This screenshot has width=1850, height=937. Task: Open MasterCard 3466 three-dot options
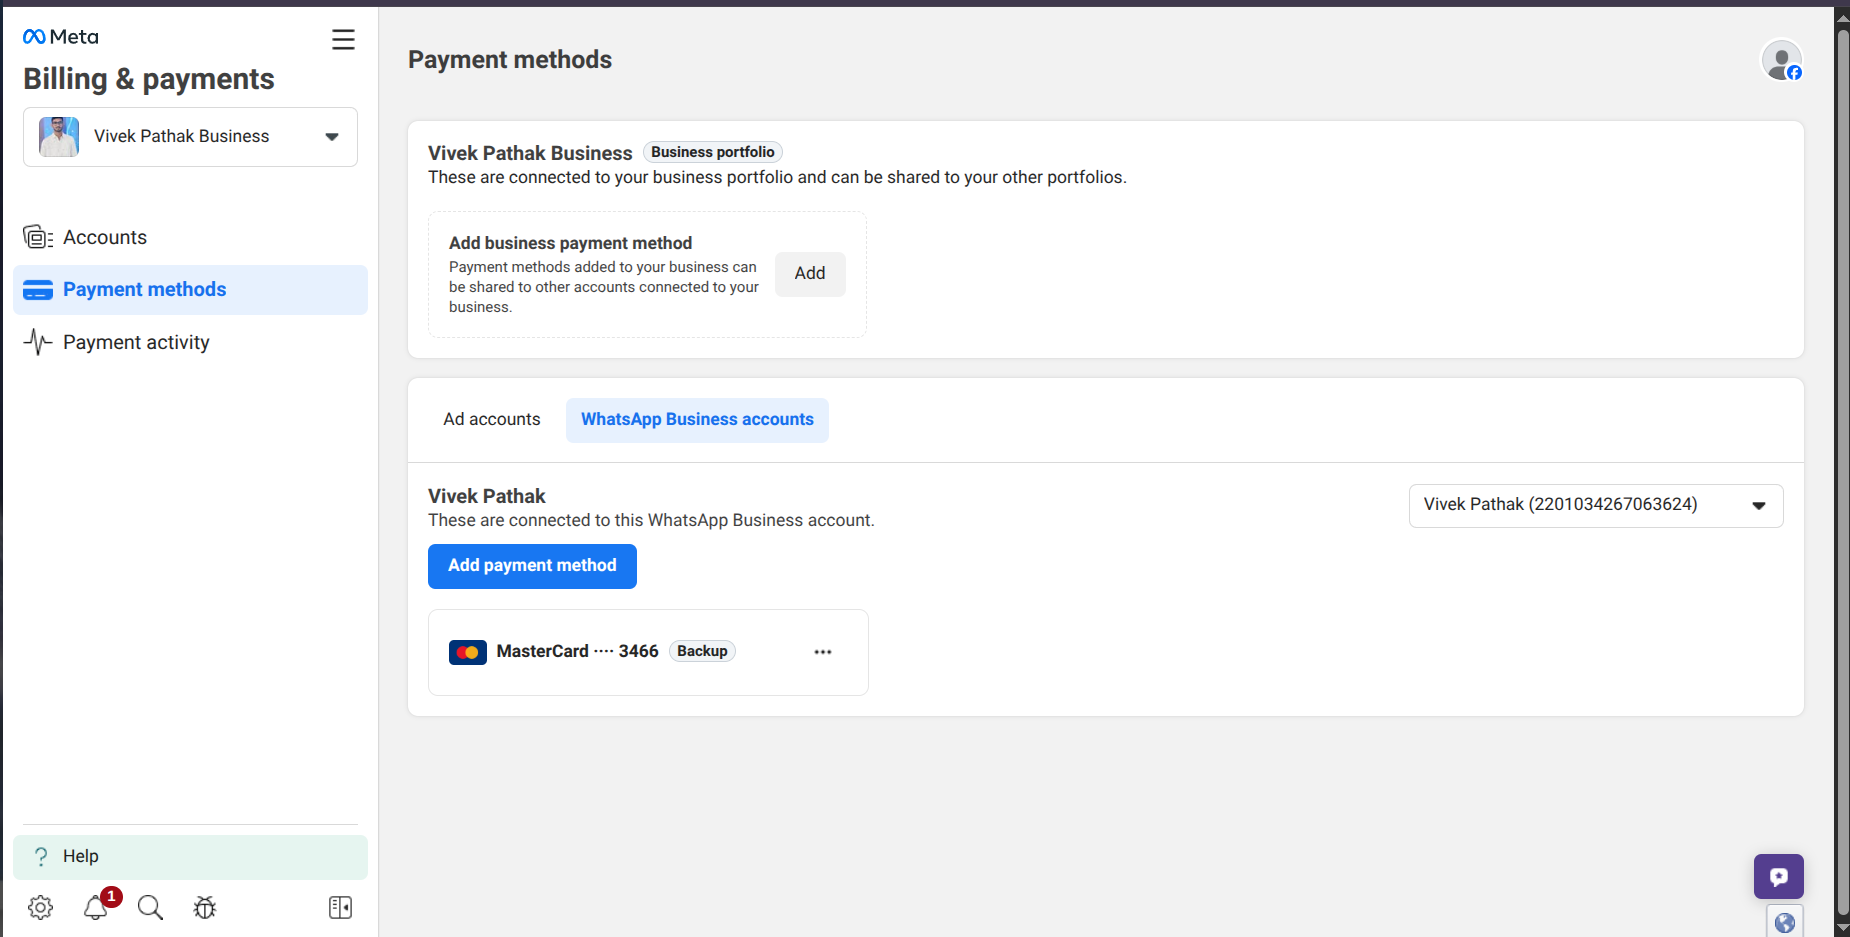click(822, 652)
